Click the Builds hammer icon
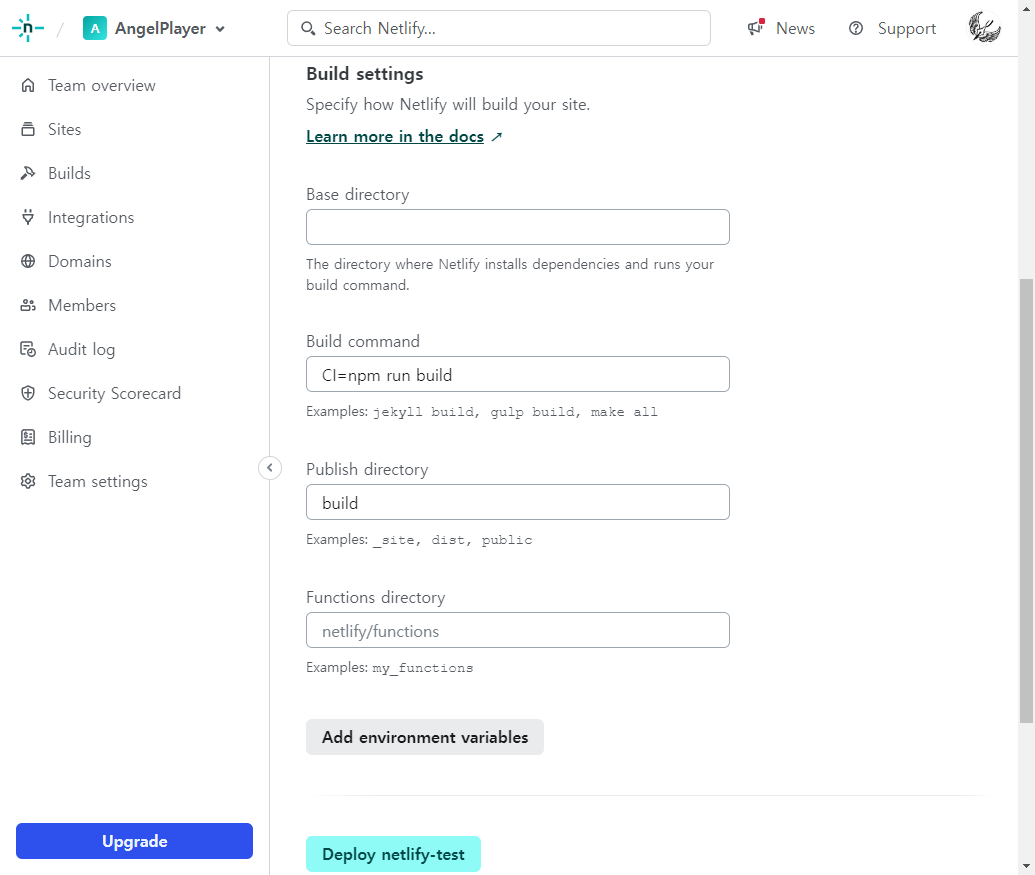This screenshot has height=875, width=1035. [28, 173]
